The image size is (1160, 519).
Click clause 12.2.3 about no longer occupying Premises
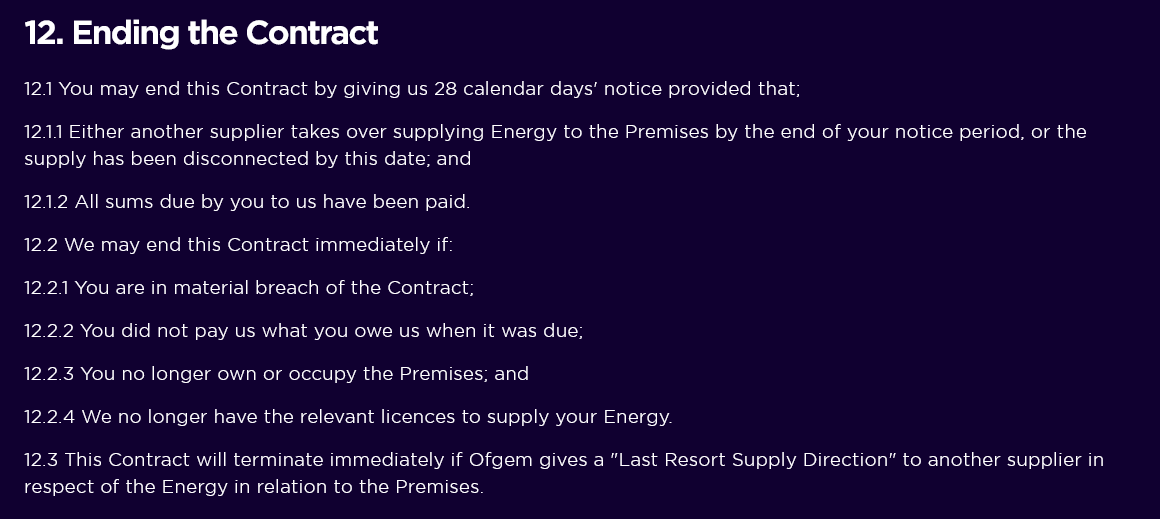point(276,374)
